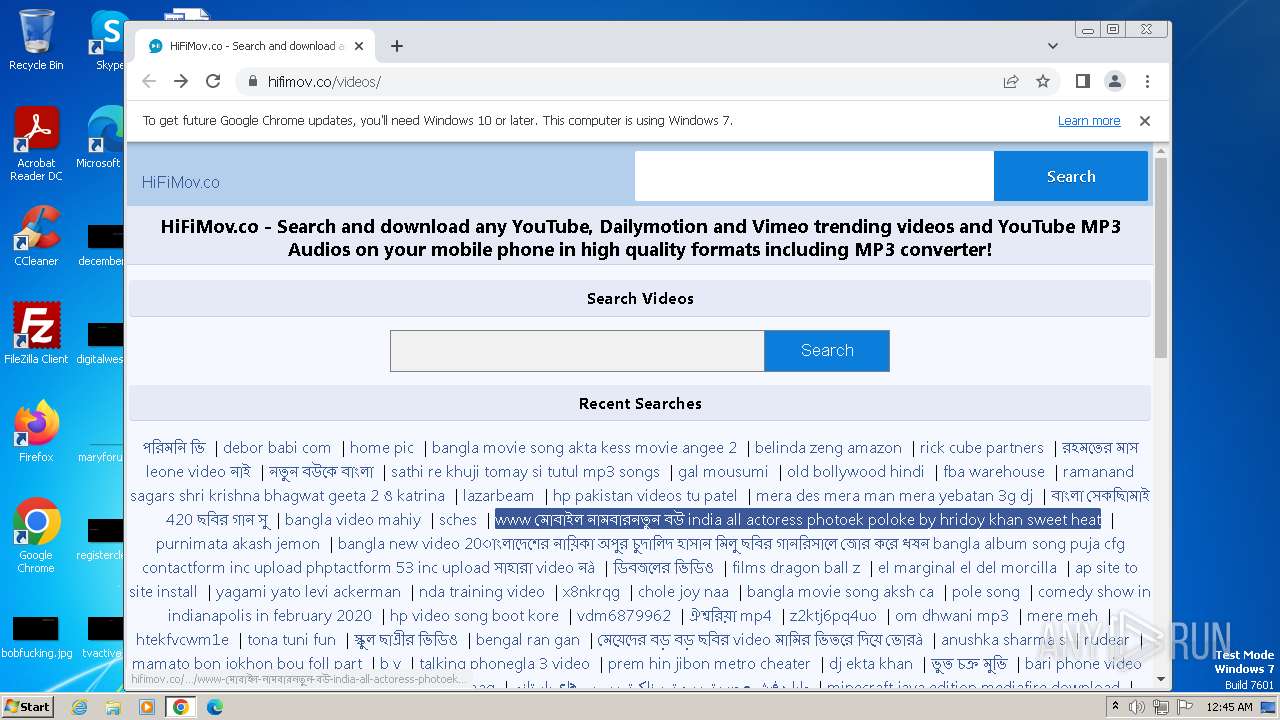Open 'dj ekta khan' link
1280x720 pixels.
tap(871, 664)
